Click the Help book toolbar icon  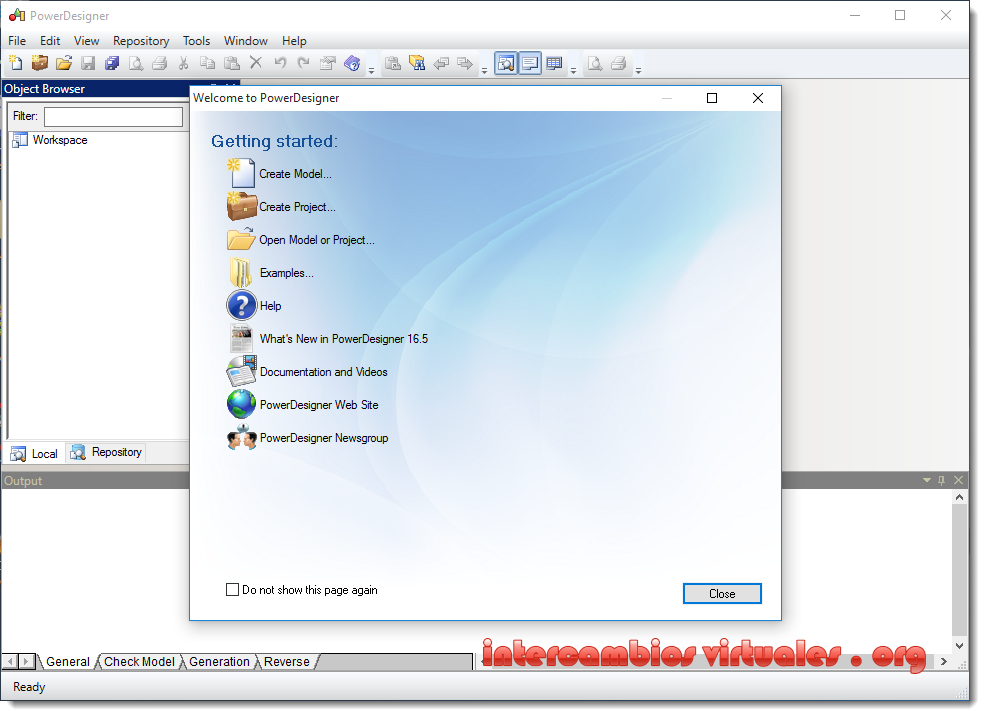tap(352, 63)
